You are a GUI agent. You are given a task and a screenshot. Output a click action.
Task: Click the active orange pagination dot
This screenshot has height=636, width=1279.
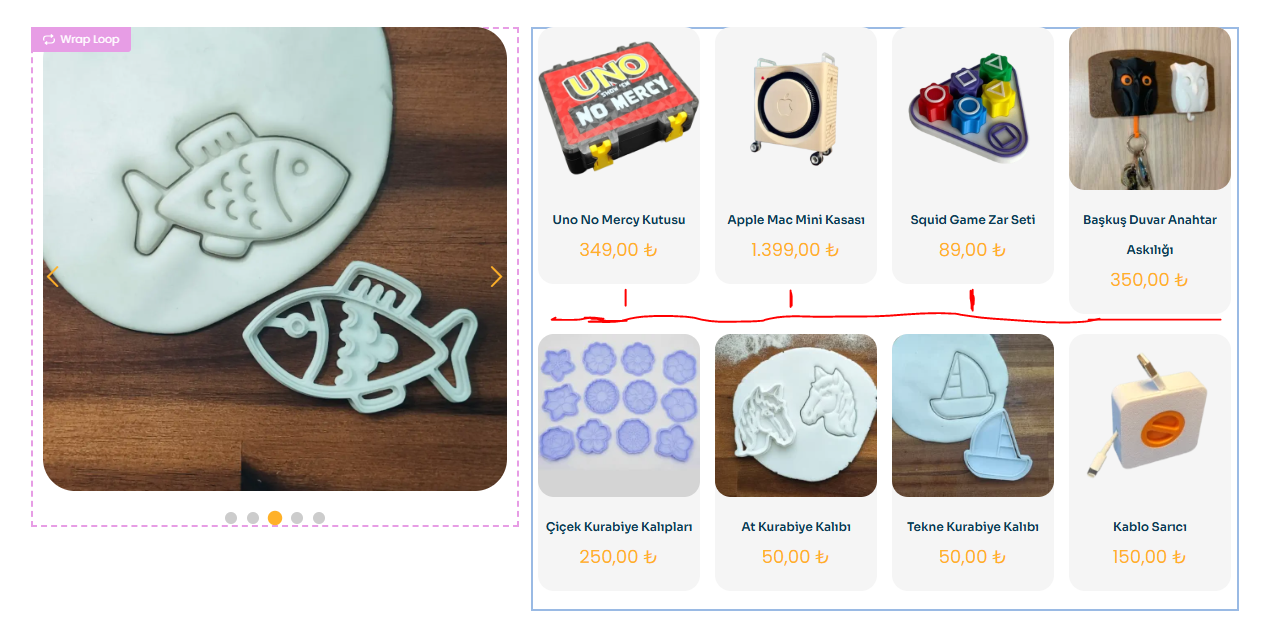[275, 518]
